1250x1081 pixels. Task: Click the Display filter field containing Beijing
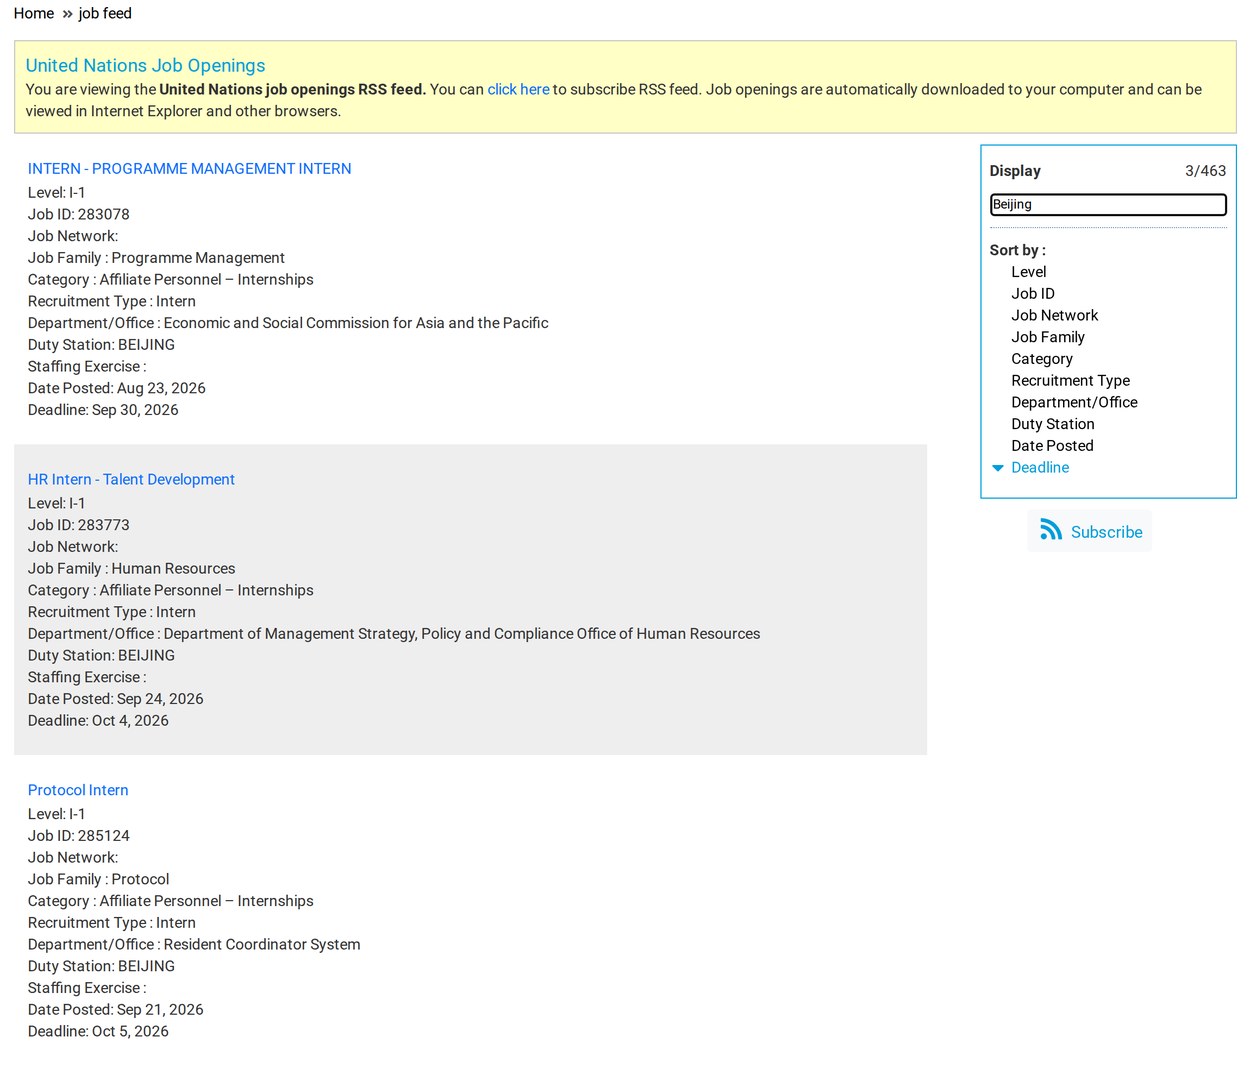click(x=1108, y=204)
